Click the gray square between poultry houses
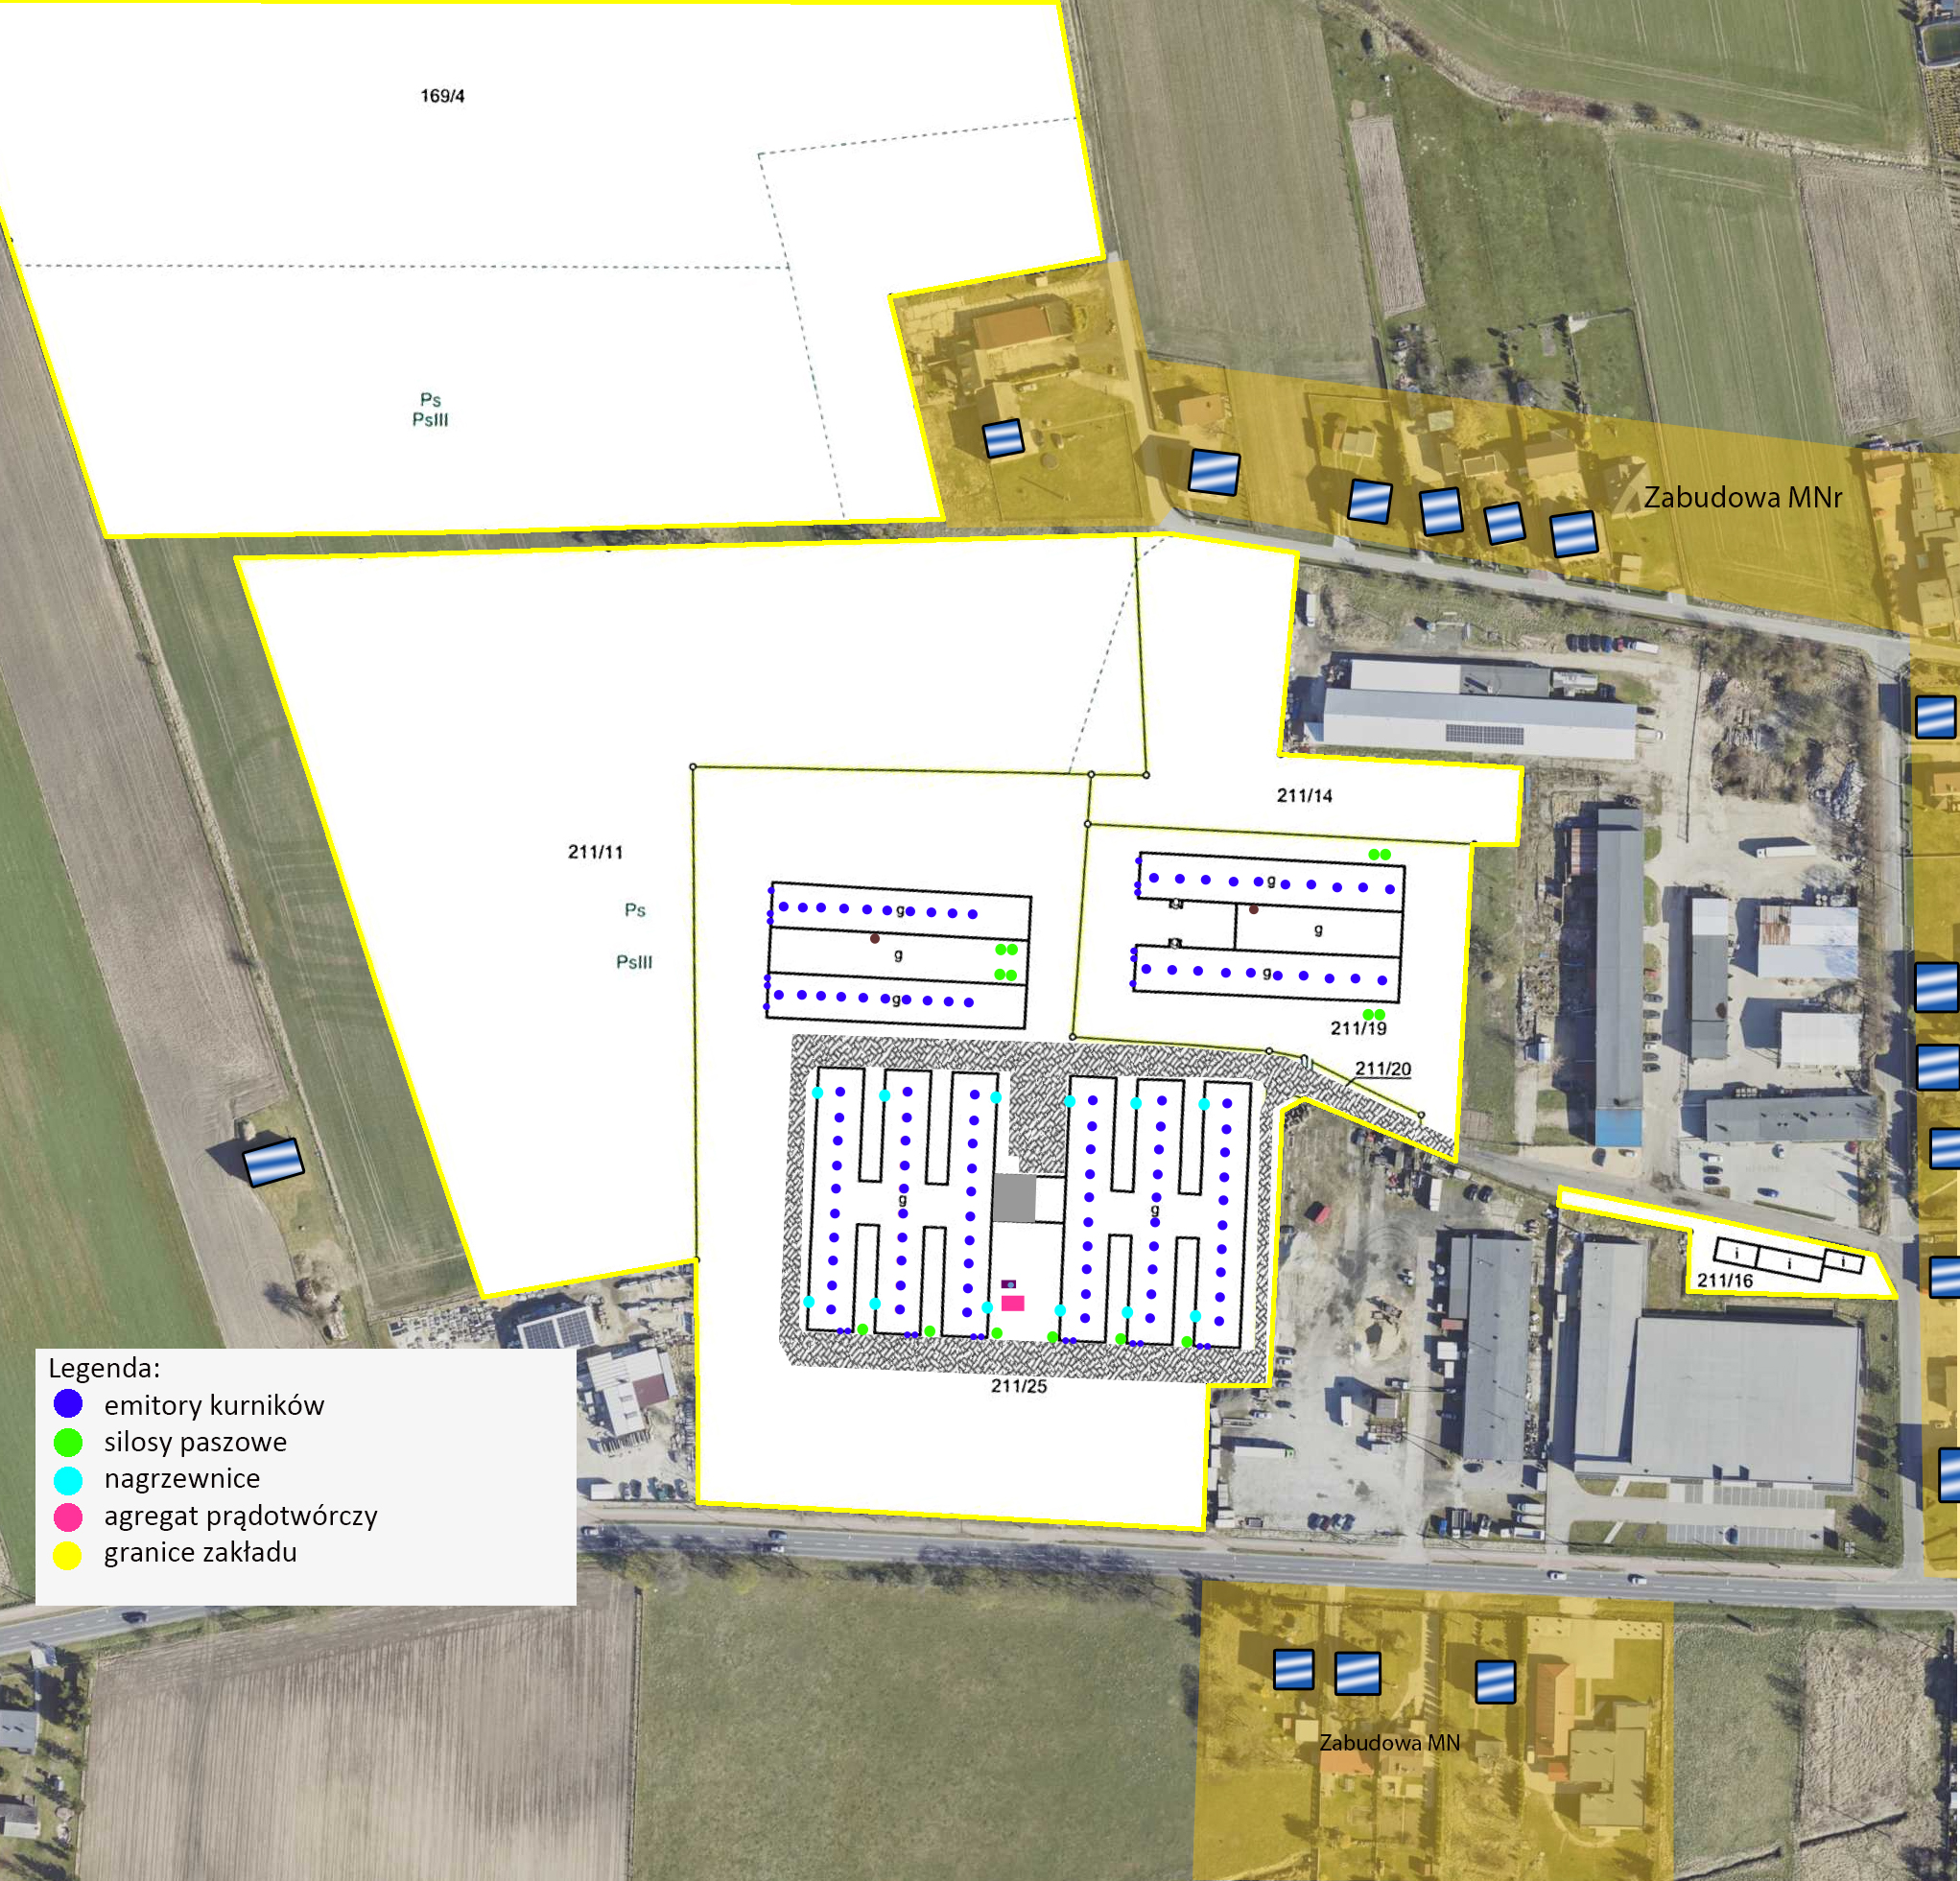Viewport: 1960px width, 1881px height. (x=1014, y=1197)
